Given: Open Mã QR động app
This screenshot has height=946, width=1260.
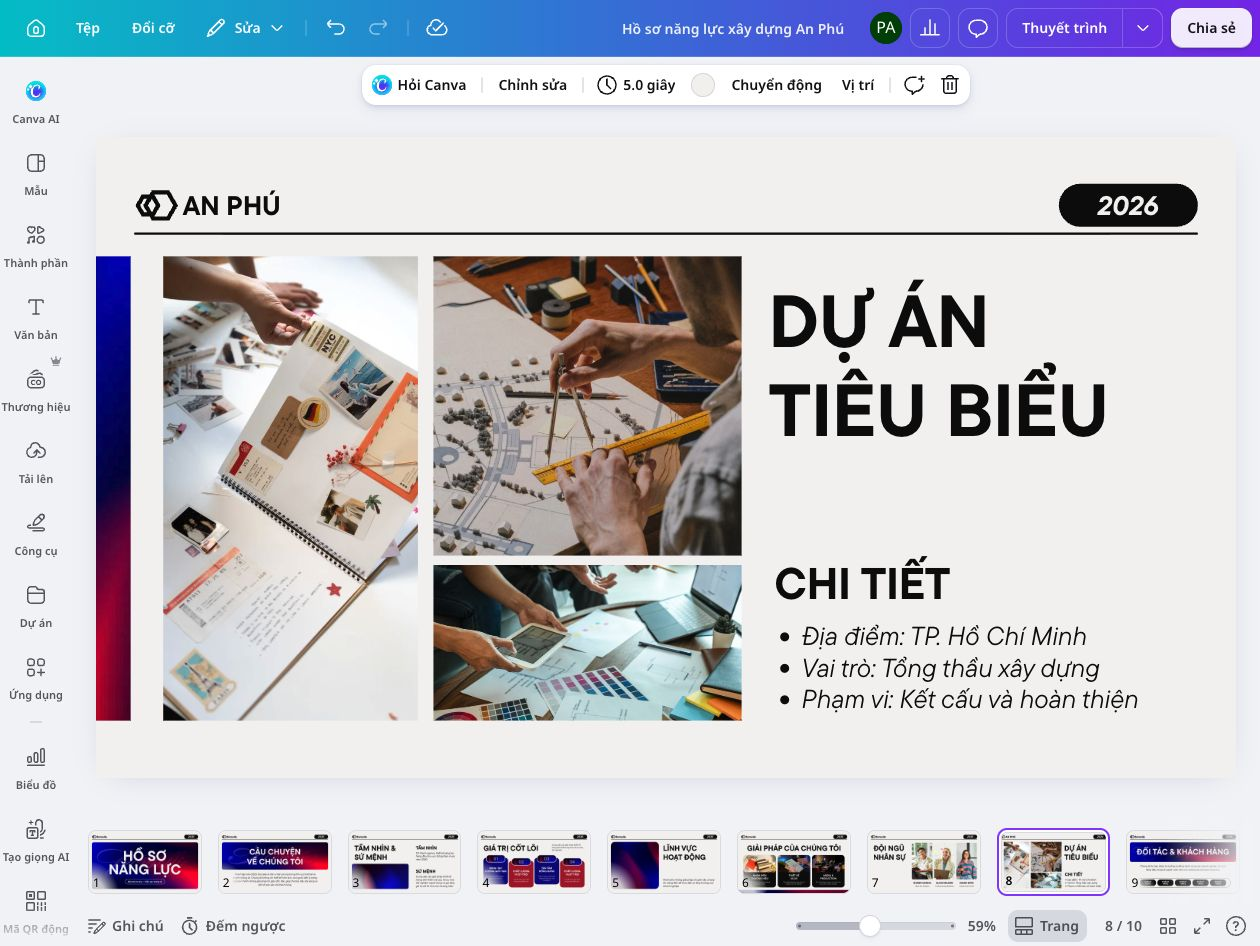Looking at the screenshot, I should [x=36, y=912].
